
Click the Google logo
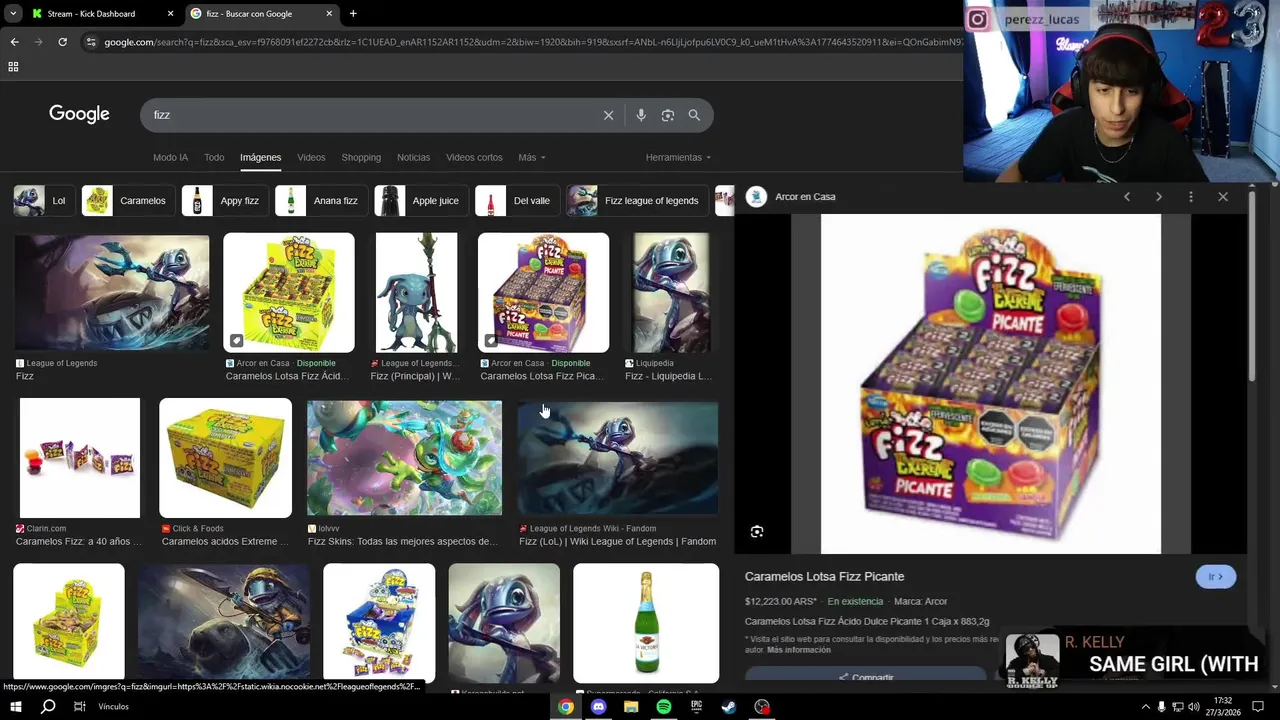[x=79, y=114]
